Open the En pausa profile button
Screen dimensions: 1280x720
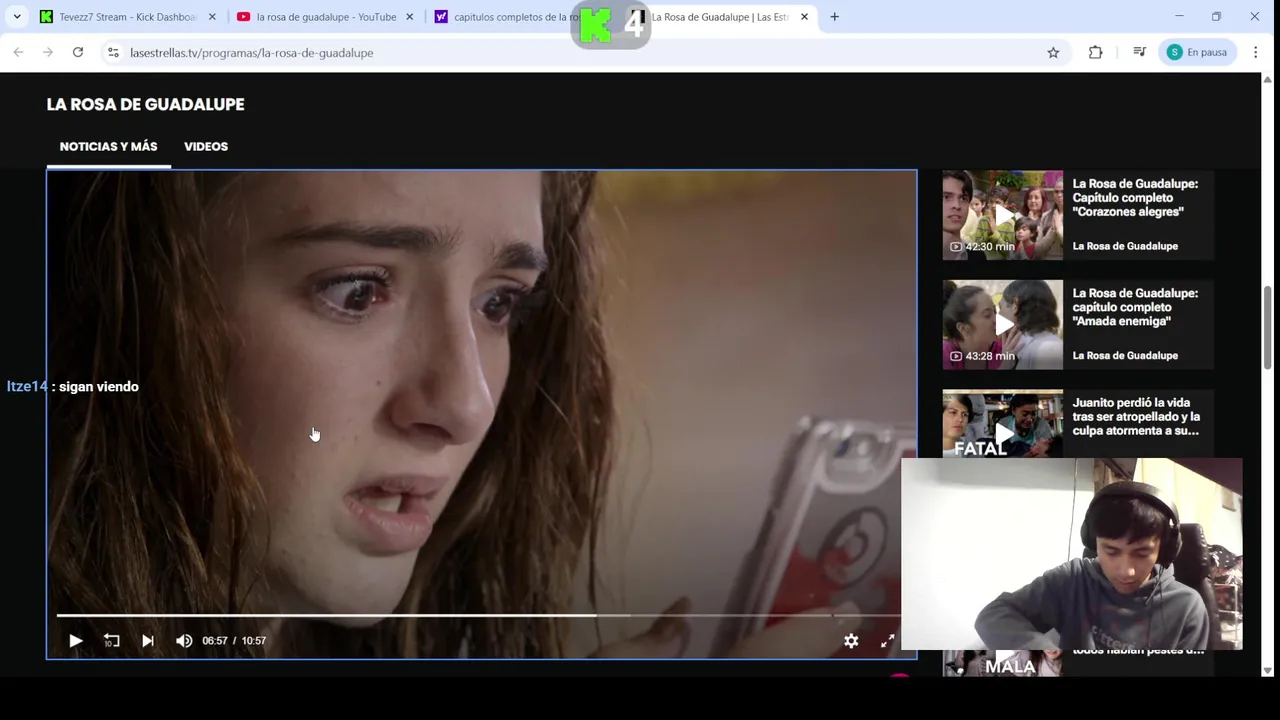coord(1197,52)
